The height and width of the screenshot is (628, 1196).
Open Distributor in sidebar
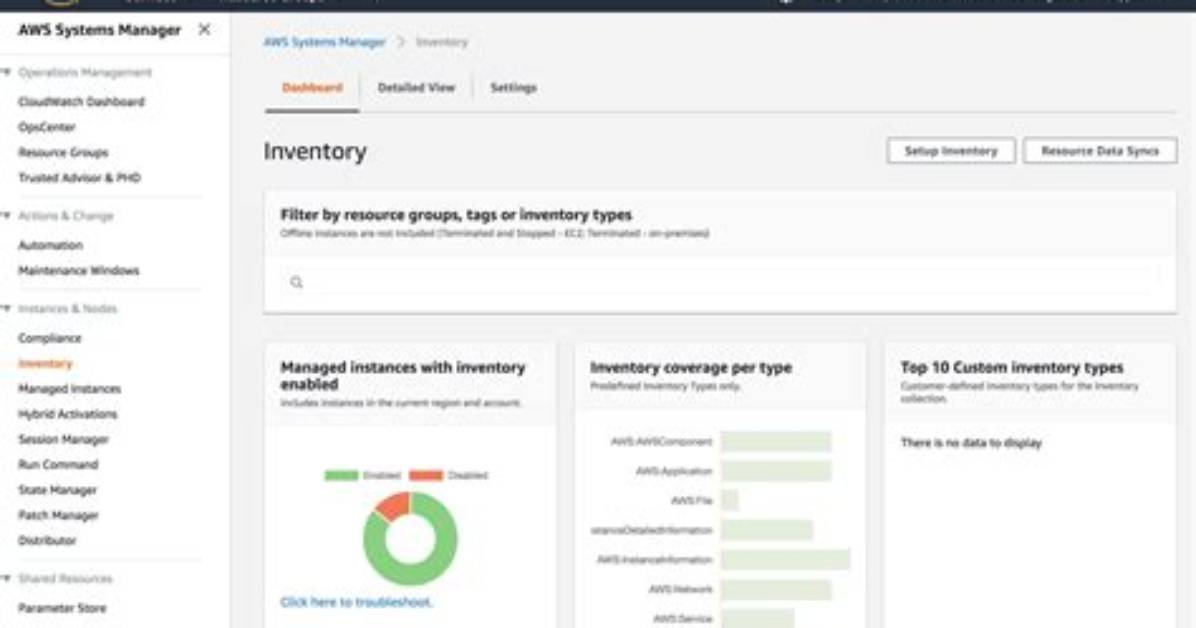point(47,540)
